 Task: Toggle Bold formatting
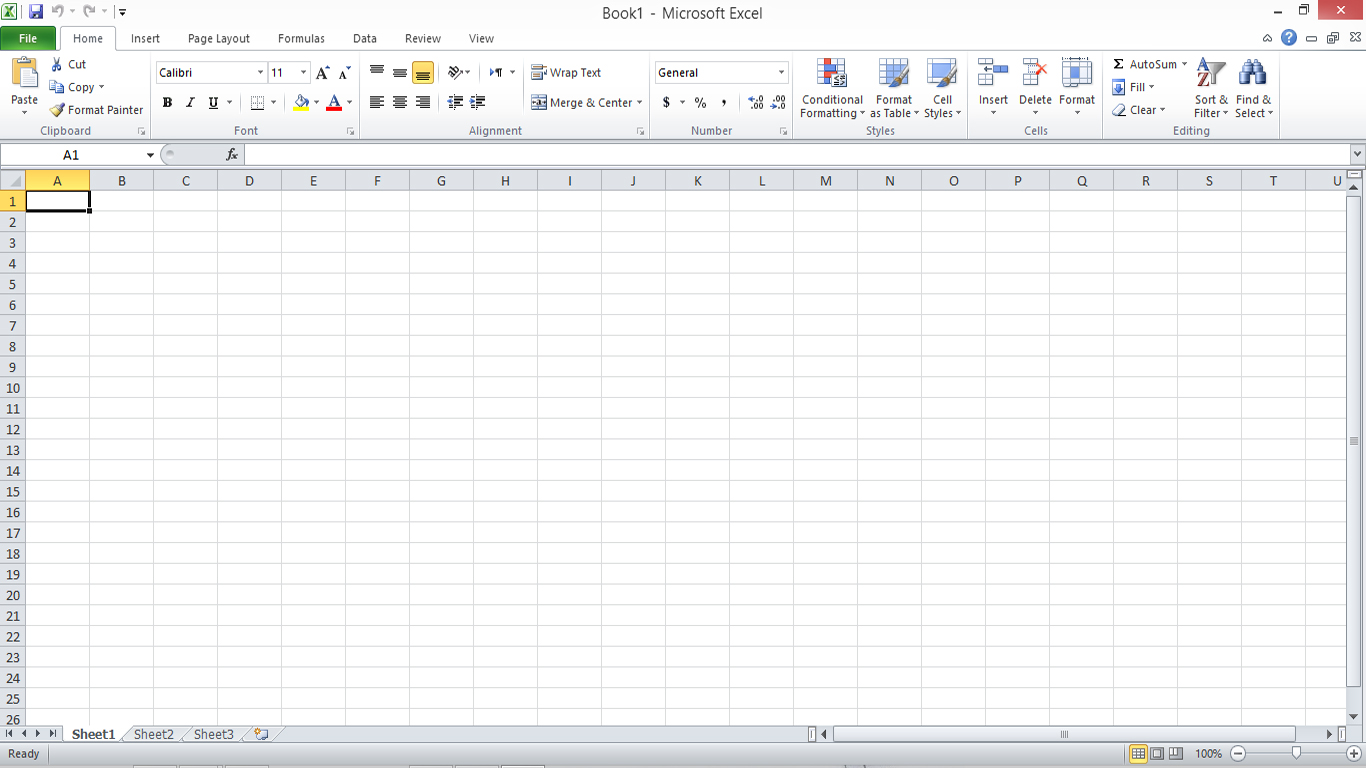[167, 102]
